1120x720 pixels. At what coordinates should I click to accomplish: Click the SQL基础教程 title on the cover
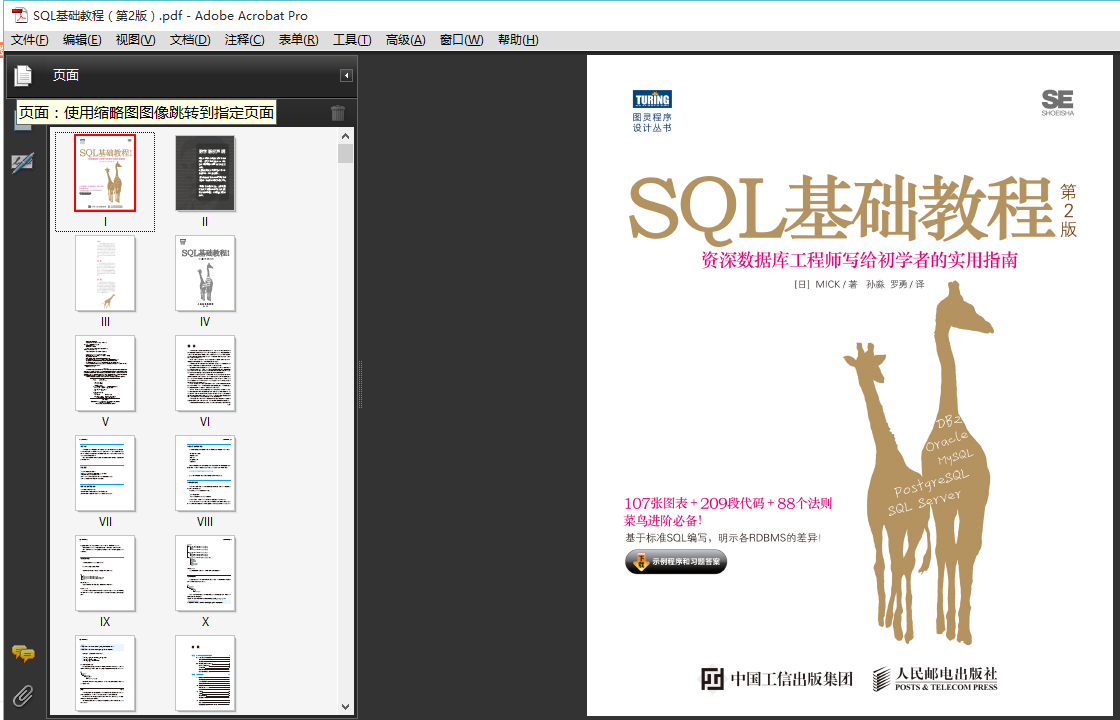841,209
